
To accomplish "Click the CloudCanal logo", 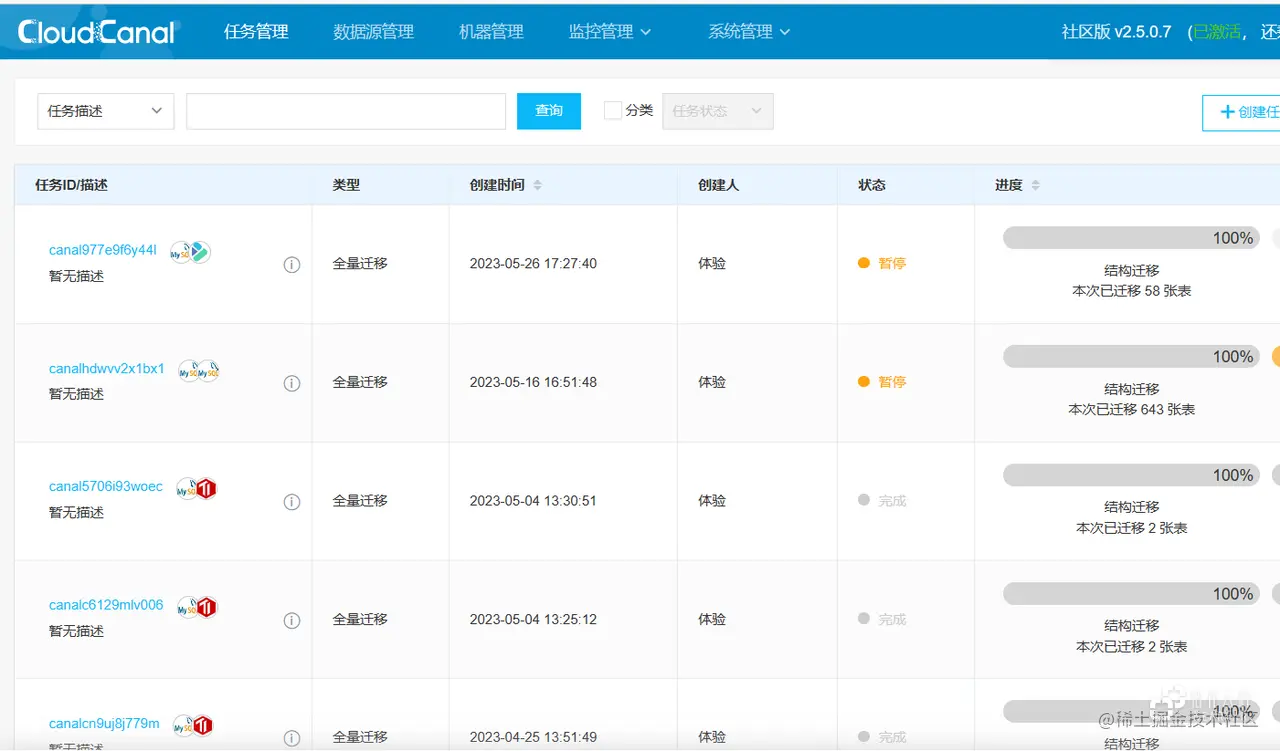I will (x=97, y=32).
